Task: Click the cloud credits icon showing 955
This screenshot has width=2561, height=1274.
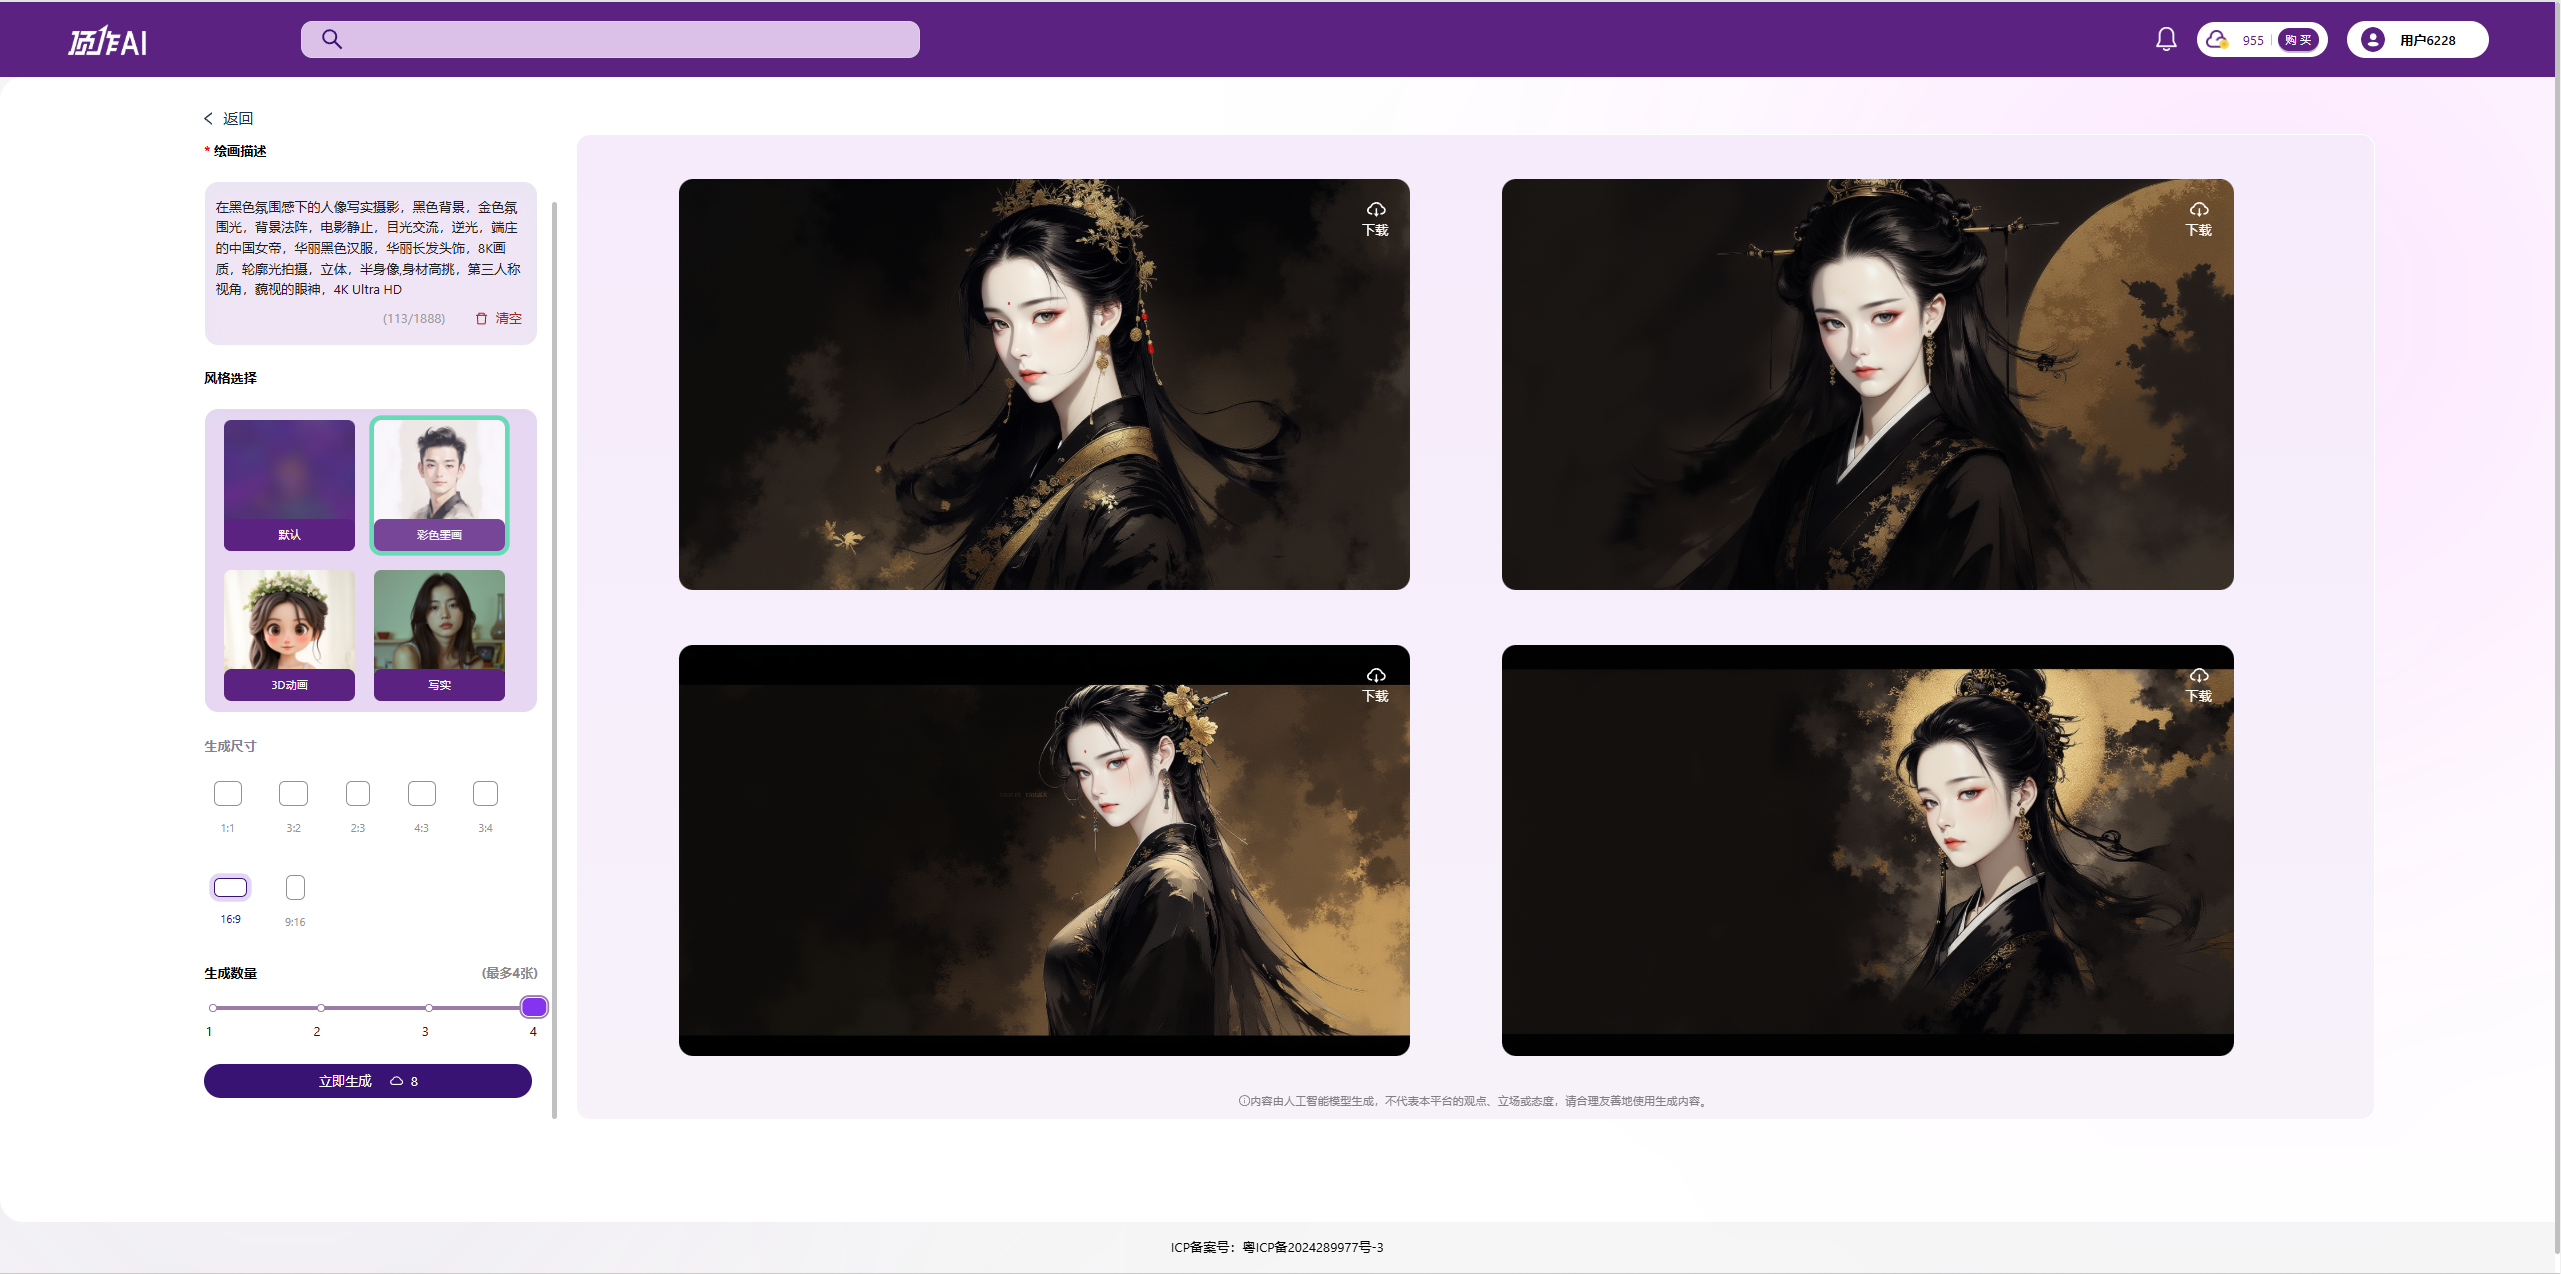Action: (2218, 40)
